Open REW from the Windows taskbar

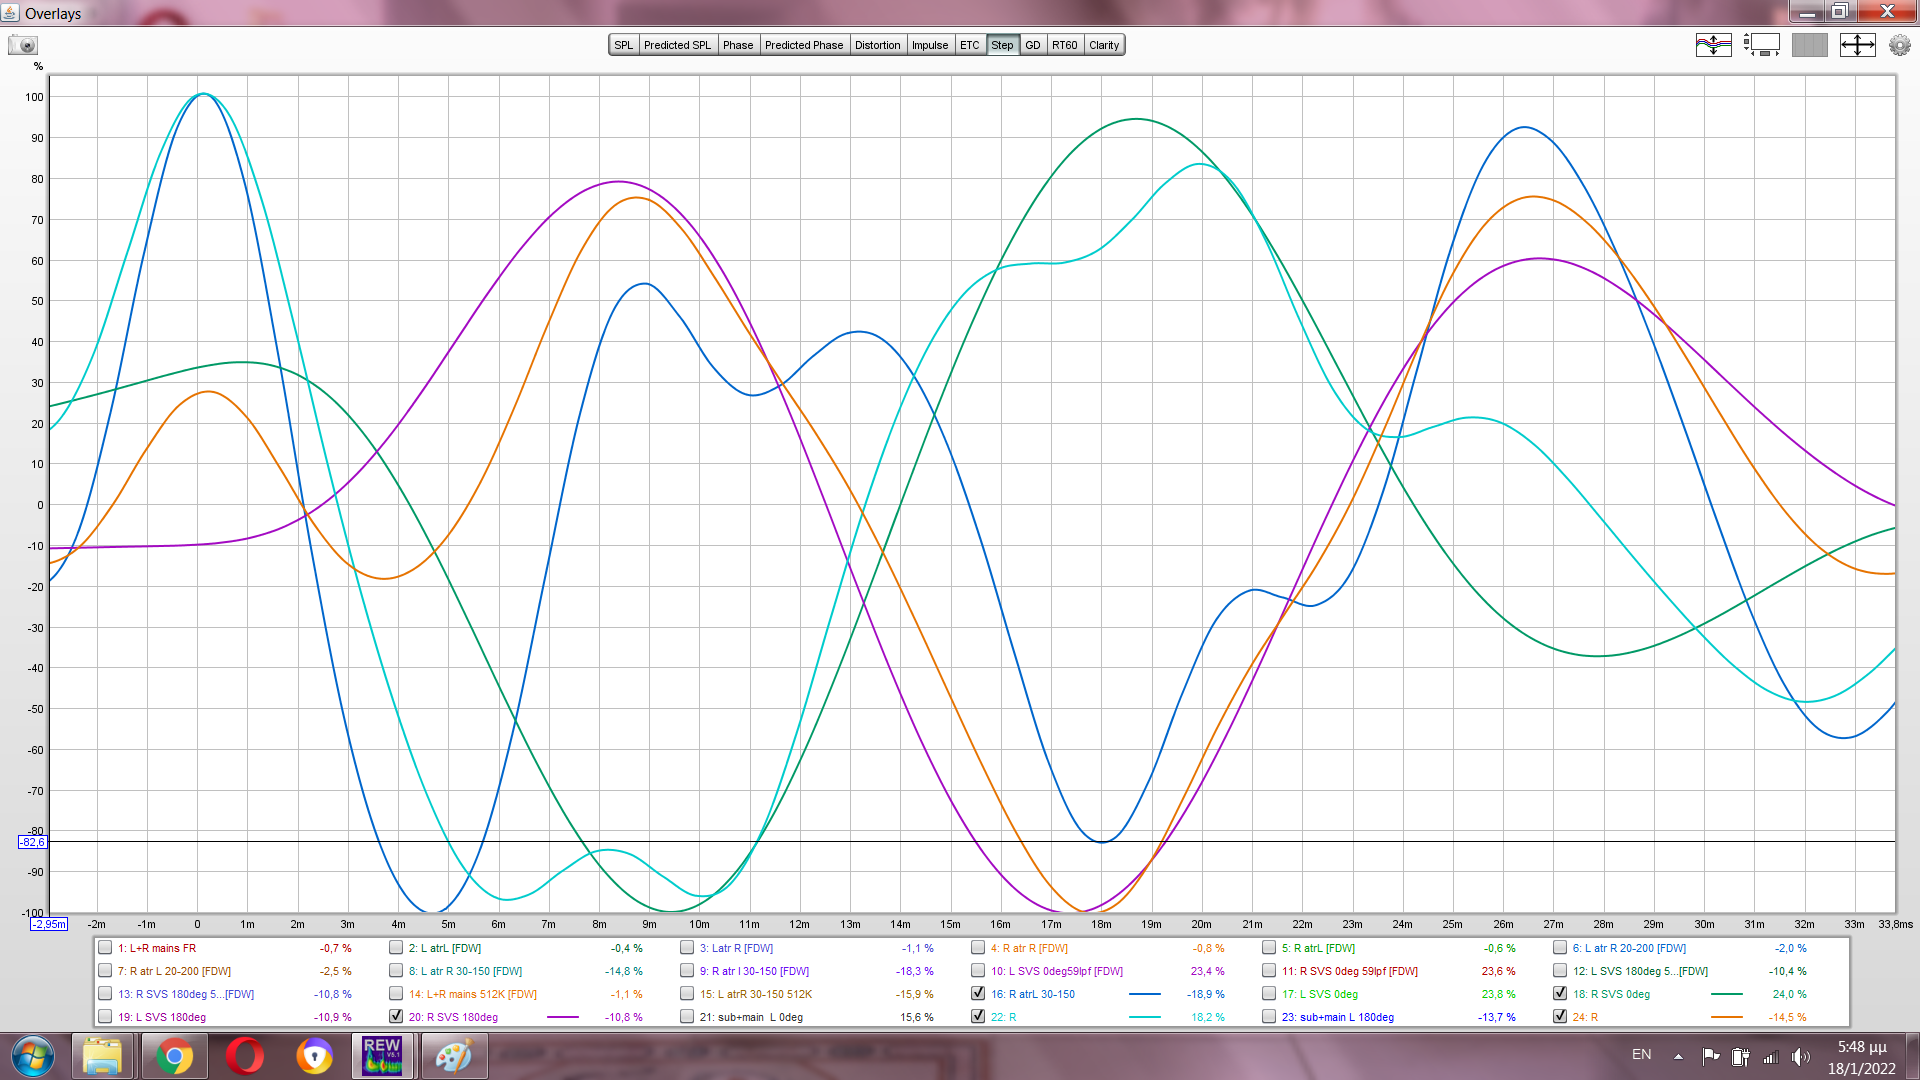(x=382, y=1056)
